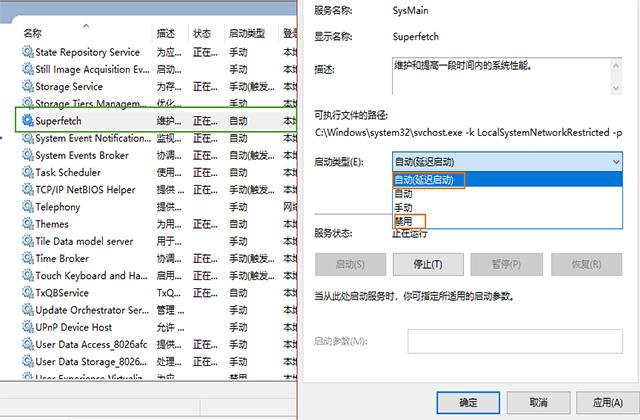Click gear icon of Themes service
Screen dimensions: 640x420
point(28,224)
